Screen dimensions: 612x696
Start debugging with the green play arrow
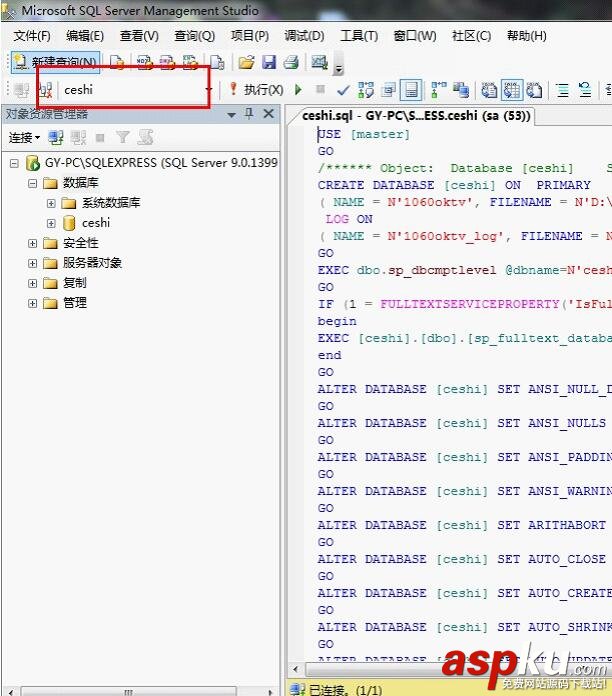(x=298, y=90)
